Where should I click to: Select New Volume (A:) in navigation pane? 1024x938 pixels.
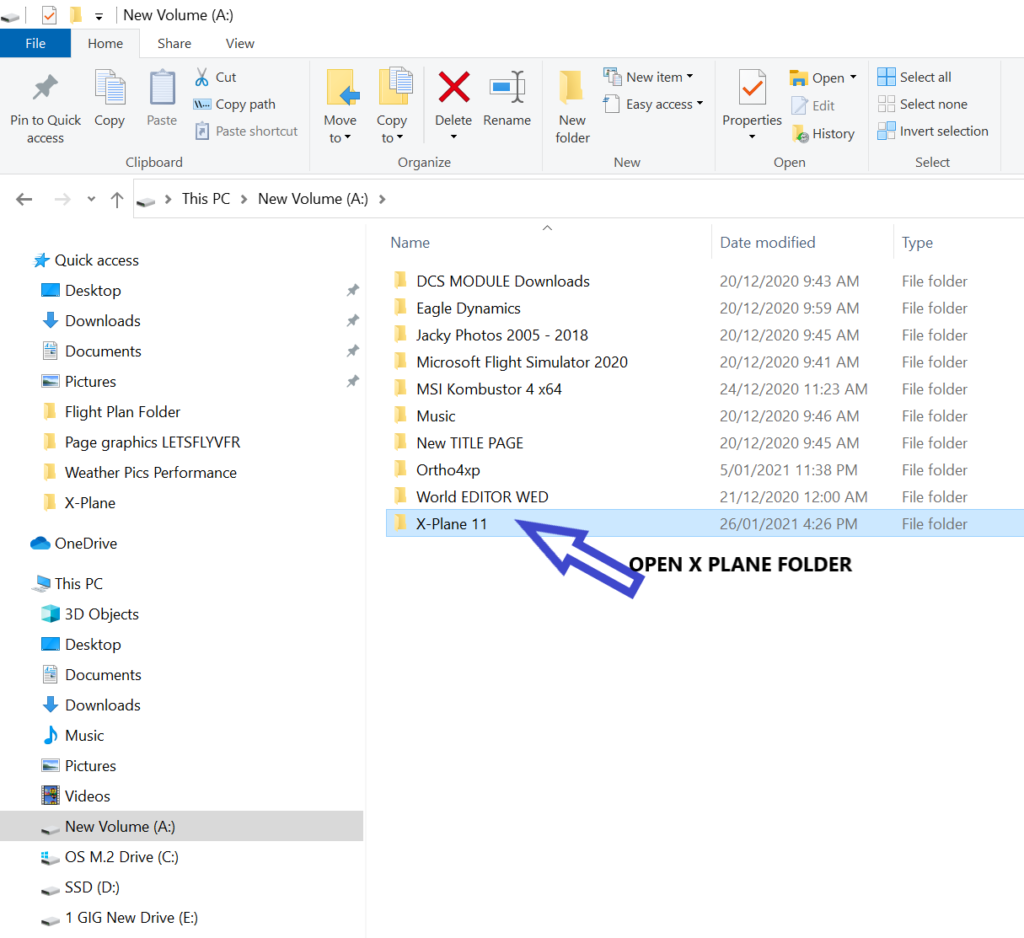(x=182, y=827)
